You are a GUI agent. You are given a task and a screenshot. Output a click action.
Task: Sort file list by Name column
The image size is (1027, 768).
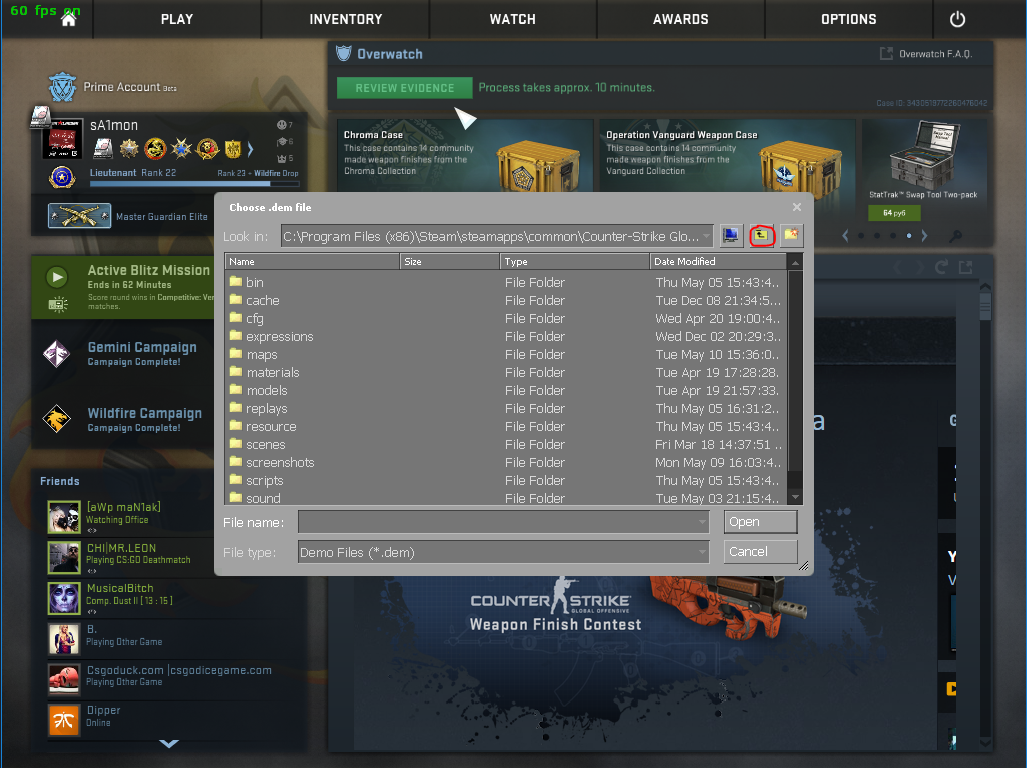coord(312,261)
